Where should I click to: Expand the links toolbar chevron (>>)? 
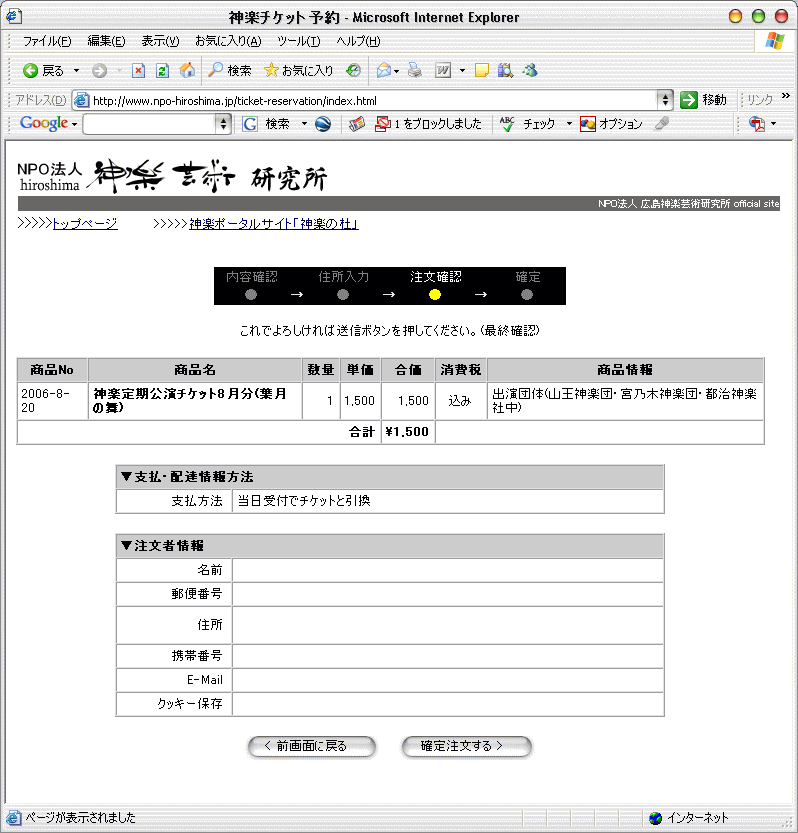coord(786,96)
